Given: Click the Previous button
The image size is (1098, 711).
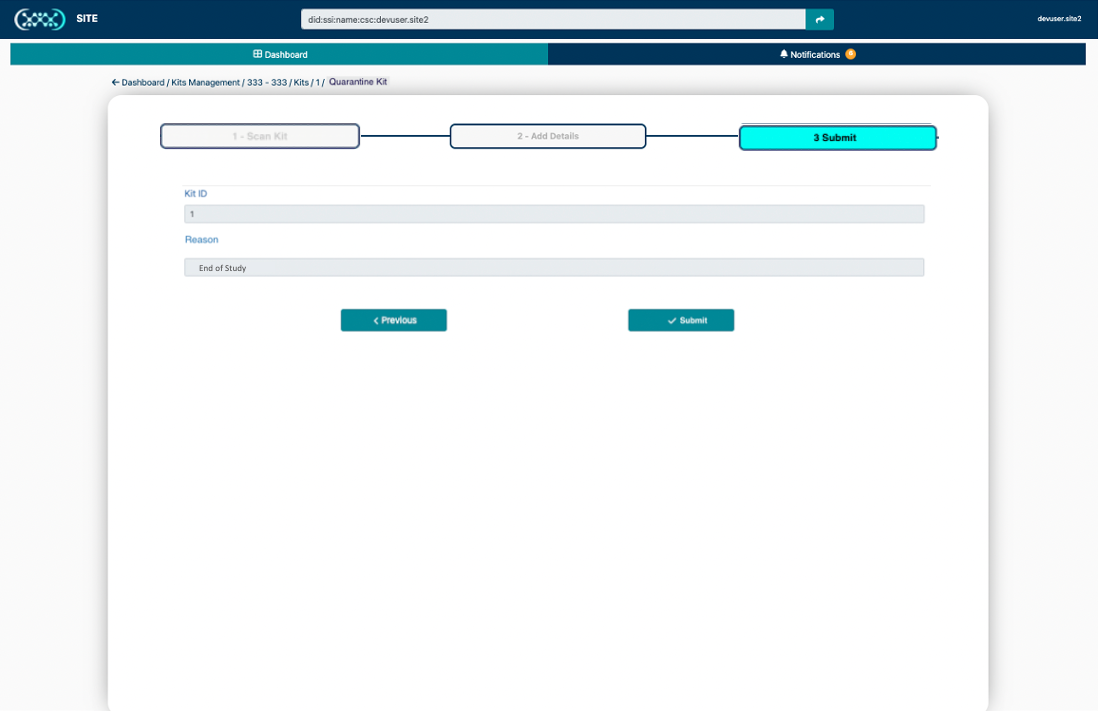Looking at the screenshot, I should 394,320.
